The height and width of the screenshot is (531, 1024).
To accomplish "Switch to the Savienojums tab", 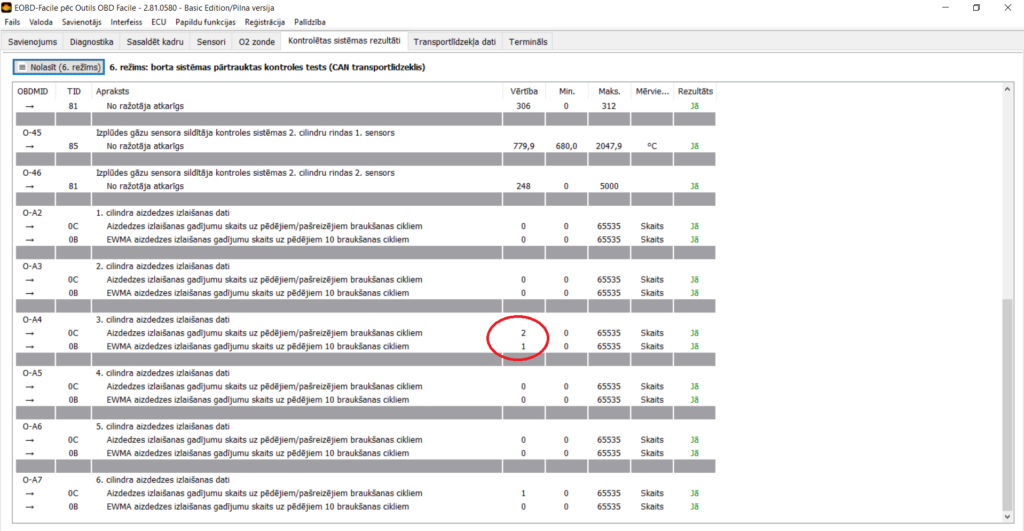I will pyautogui.click(x=34, y=42).
